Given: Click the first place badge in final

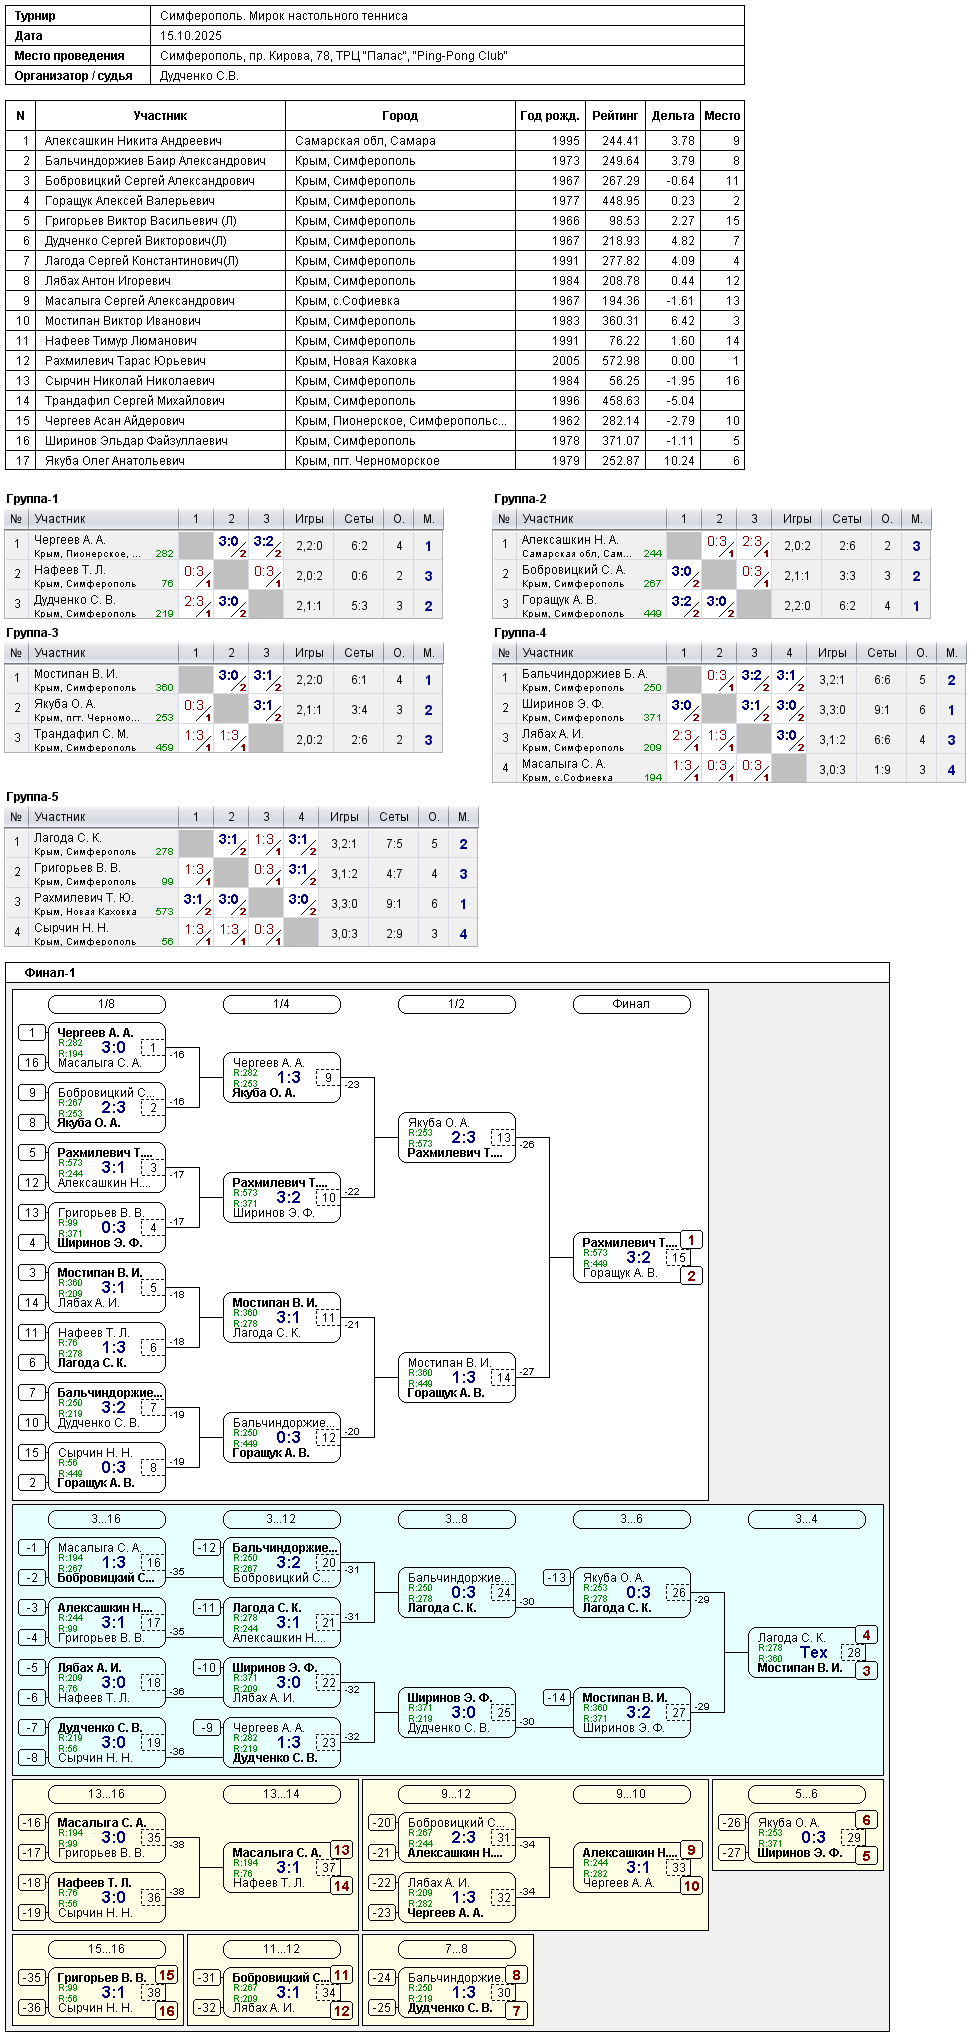Looking at the screenshot, I should pyautogui.click(x=691, y=1240).
